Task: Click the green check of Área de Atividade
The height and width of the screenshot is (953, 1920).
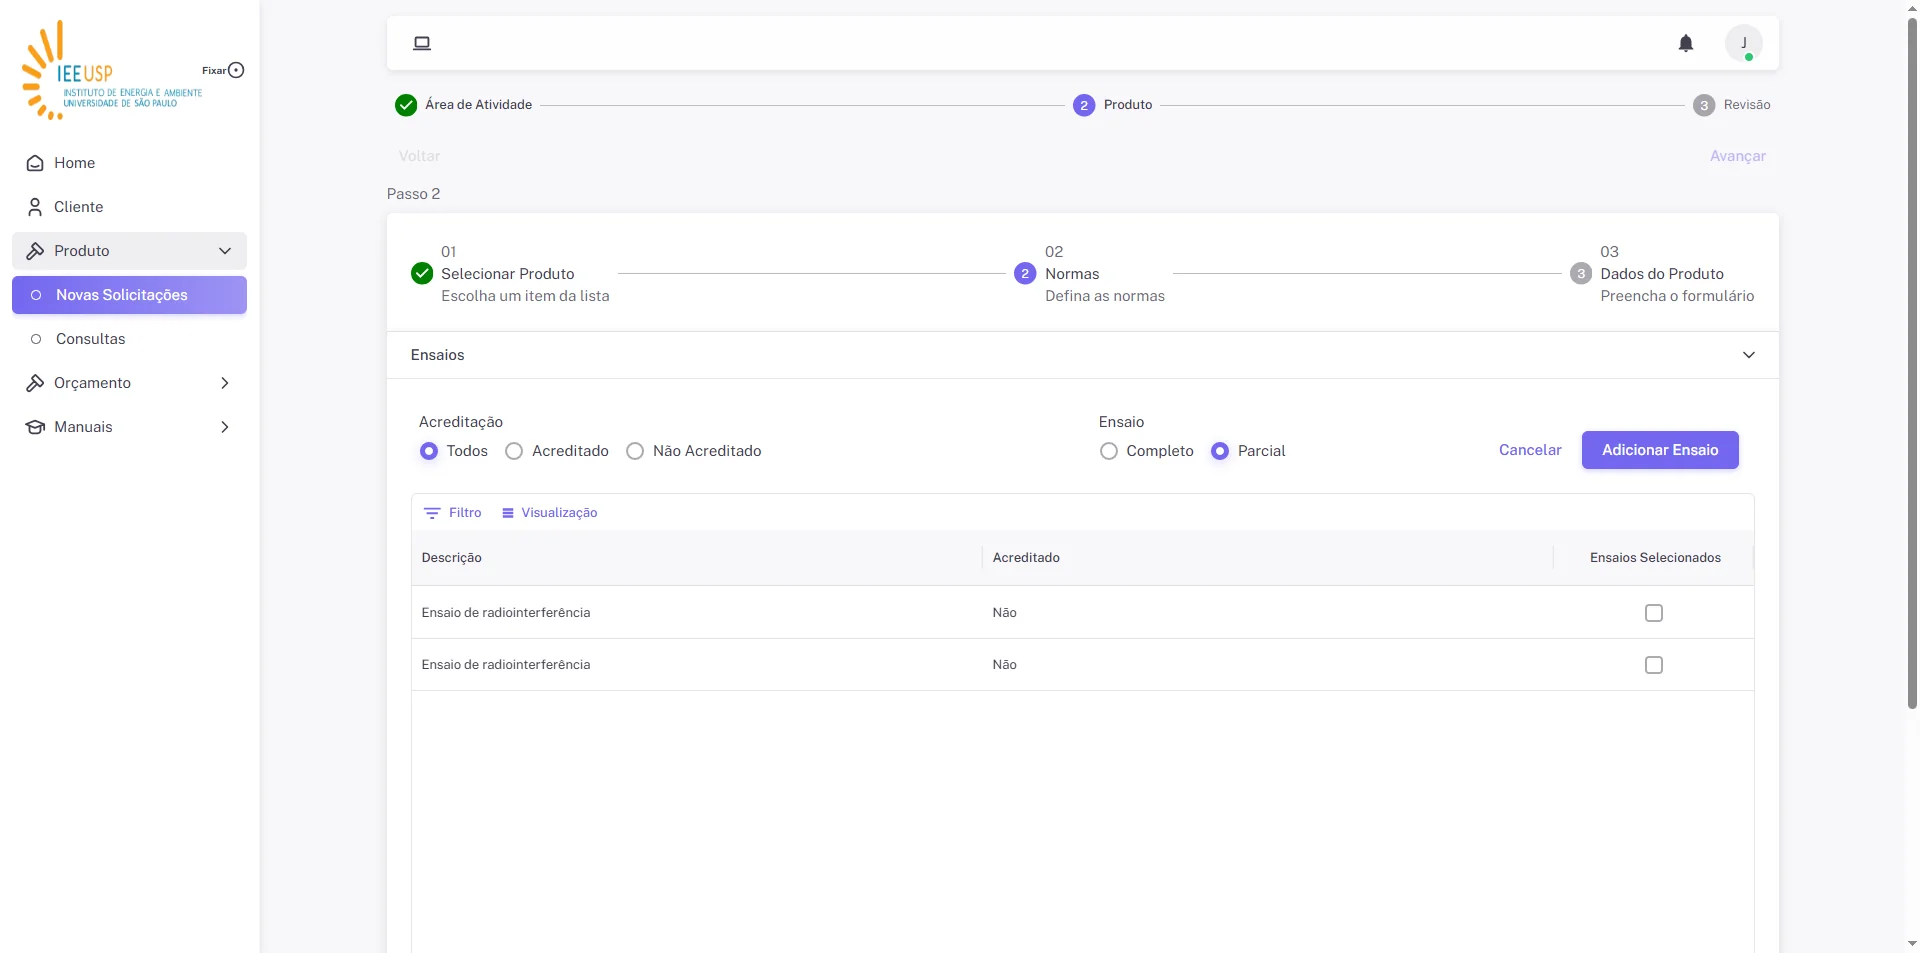Action: click(x=406, y=105)
